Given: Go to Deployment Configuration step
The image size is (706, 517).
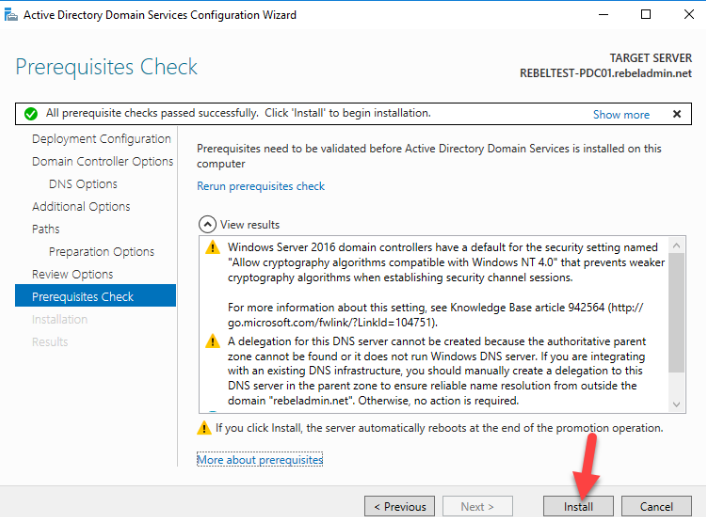Looking at the screenshot, I should pyautogui.click(x=101, y=139).
